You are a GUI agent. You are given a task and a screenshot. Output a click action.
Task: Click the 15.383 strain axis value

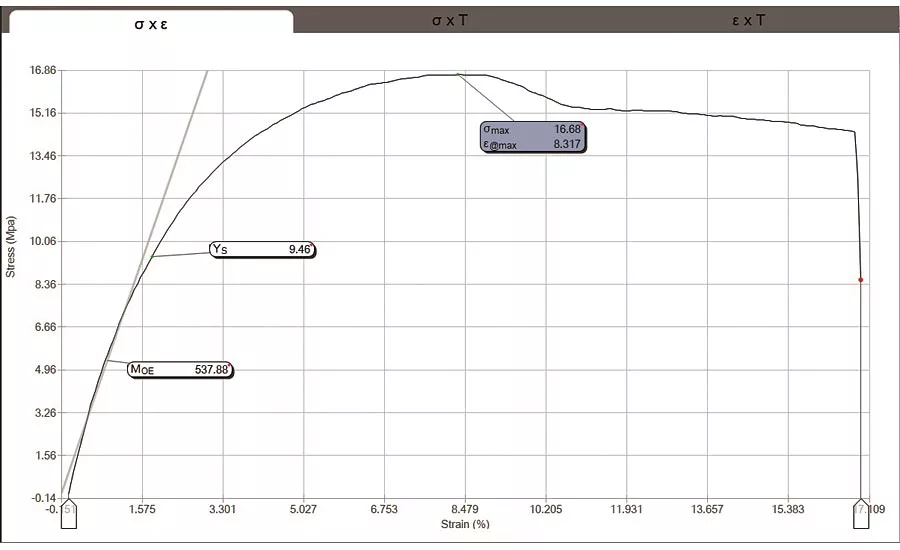coord(788,509)
